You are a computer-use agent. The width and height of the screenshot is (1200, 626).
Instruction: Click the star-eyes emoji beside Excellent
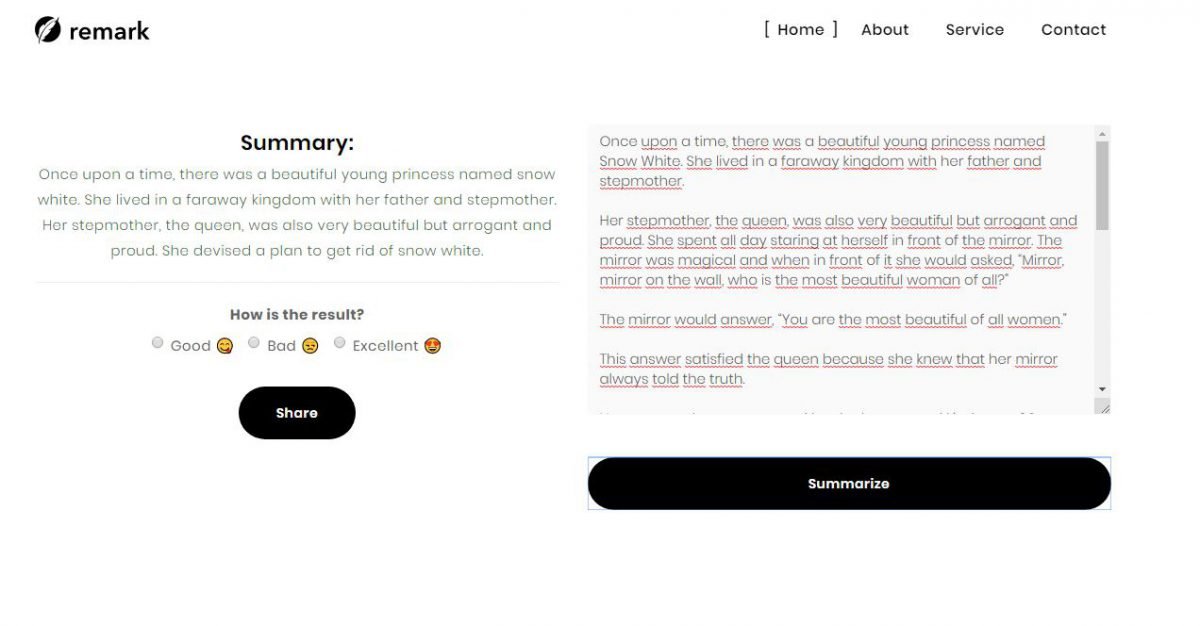point(432,346)
